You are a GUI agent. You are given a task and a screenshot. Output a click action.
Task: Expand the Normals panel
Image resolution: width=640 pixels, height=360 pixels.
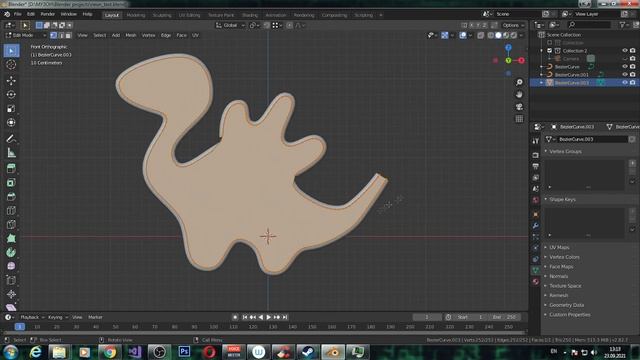(558, 276)
